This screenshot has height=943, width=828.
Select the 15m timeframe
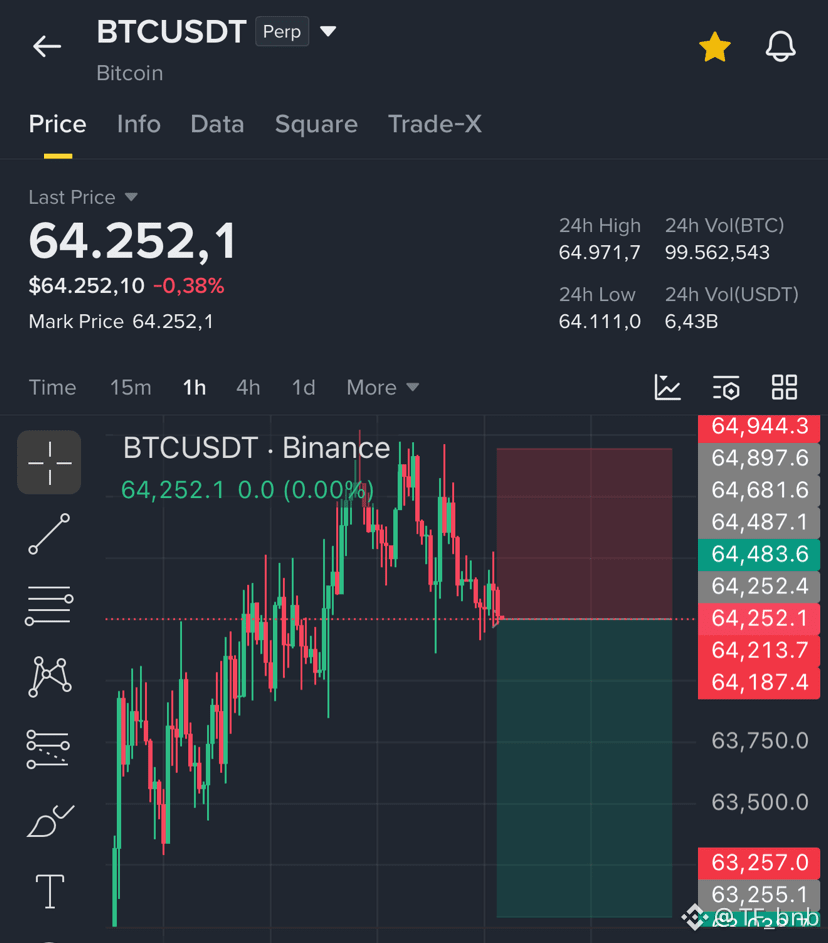click(130, 387)
